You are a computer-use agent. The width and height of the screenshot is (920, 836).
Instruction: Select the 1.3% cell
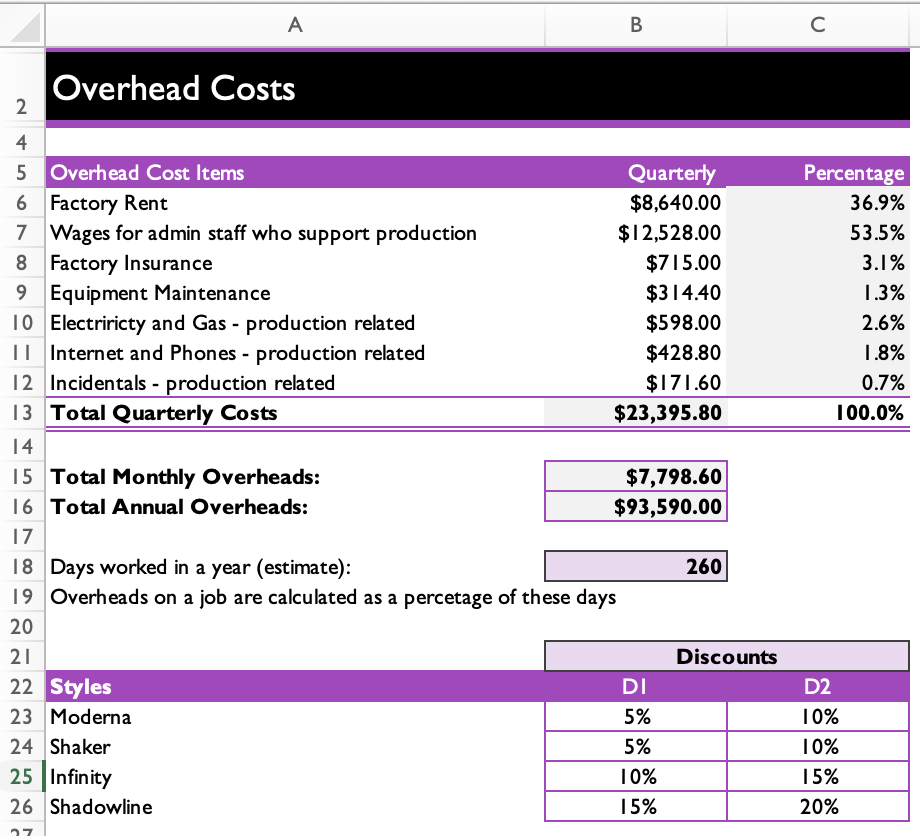pyautogui.click(x=818, y=293)
